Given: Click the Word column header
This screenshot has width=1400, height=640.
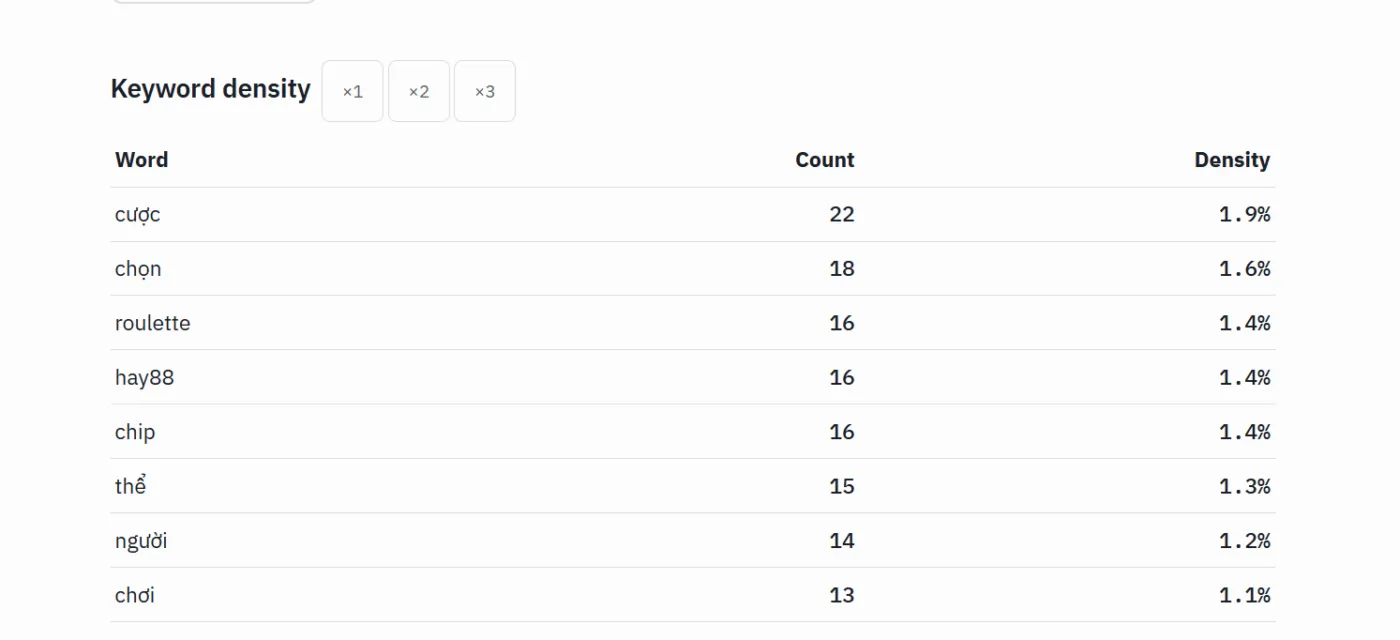Looking at the screenshot, I should (142, 160).
